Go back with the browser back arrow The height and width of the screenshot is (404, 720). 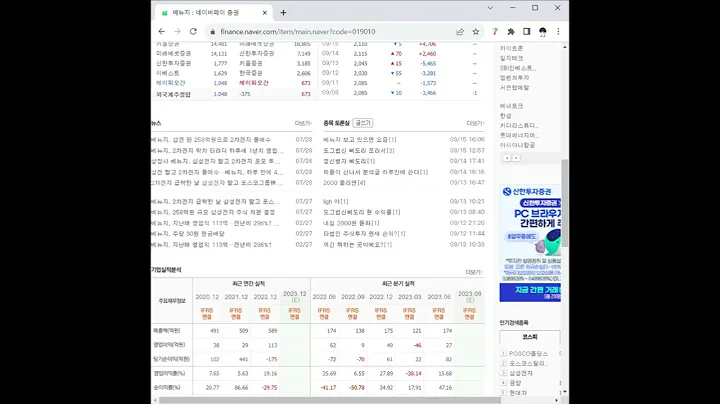click(x=162, y=32)
